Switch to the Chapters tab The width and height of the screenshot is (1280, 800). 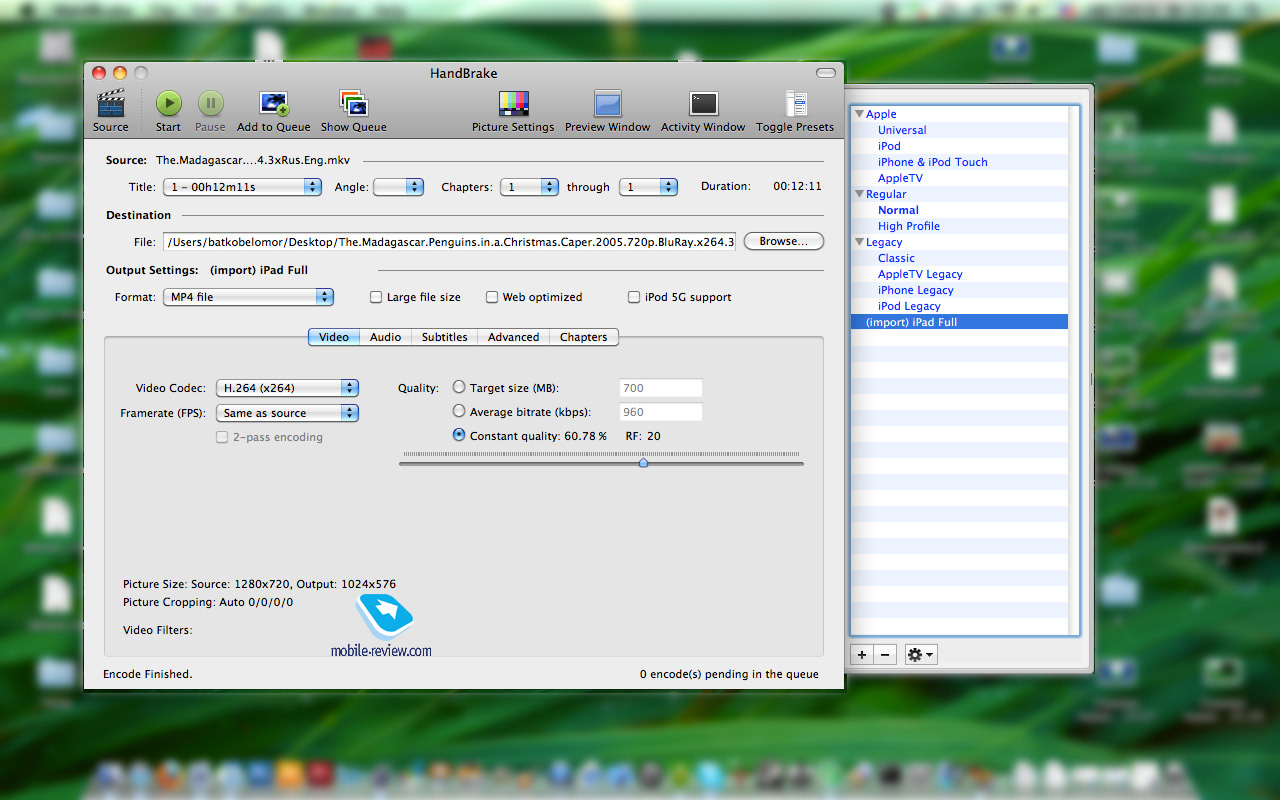[x=584, y=337]
